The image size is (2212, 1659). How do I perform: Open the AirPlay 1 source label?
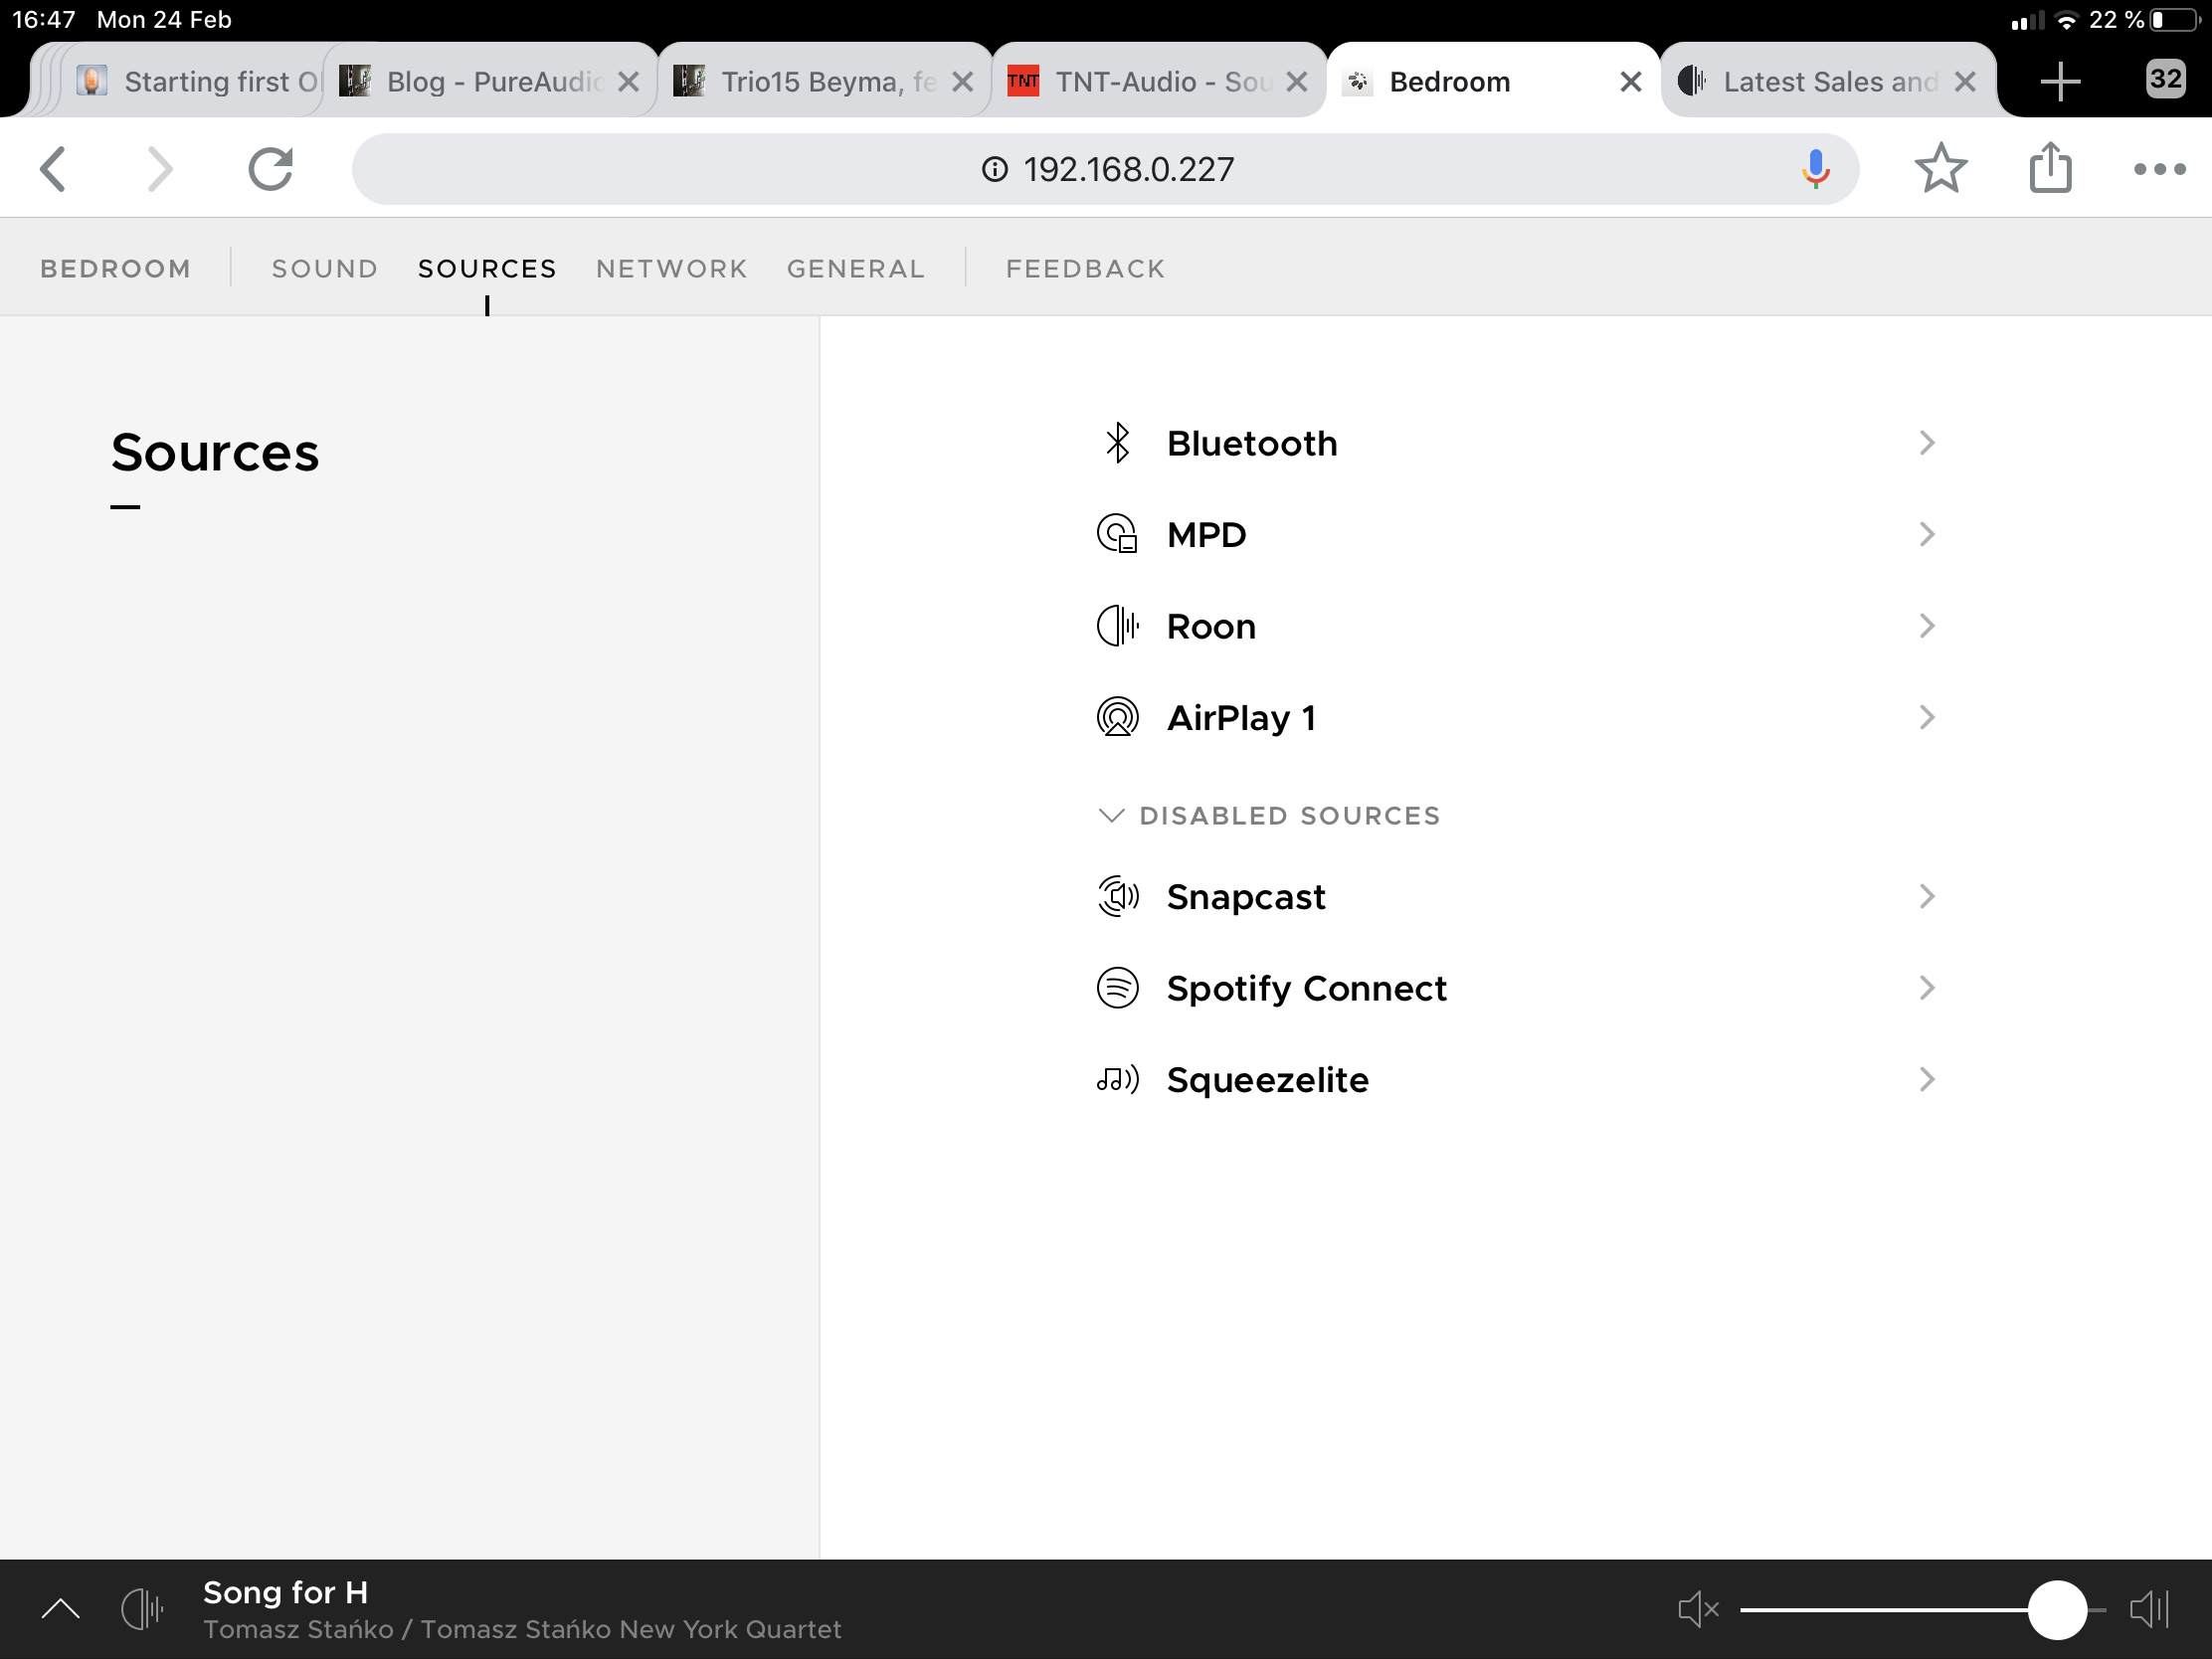point(1241,717)
